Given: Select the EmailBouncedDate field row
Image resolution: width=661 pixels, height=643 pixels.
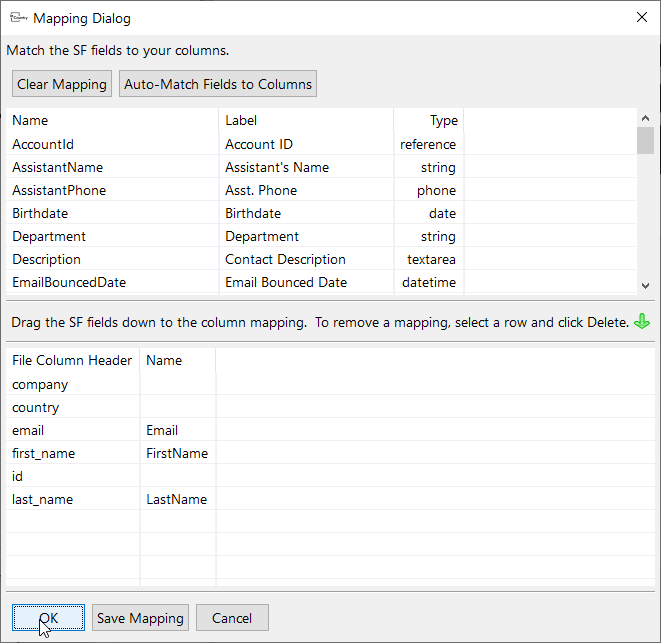Looking at the screenshot, I should (69, 282).
